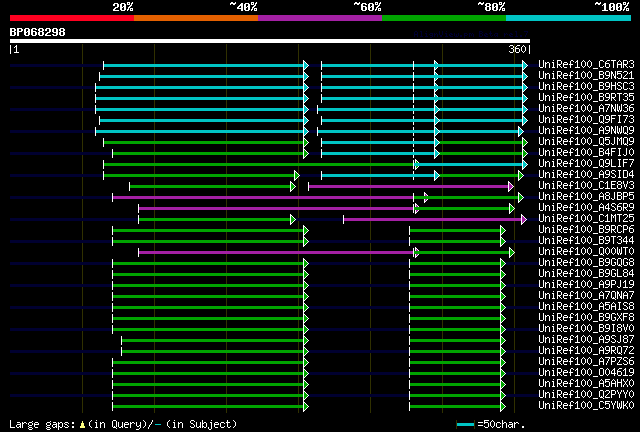The height and width of the screenshot is (432, 640).
Task: Select the UniRef100_B4FIJ0 label
Action: [x=586, y=153]
